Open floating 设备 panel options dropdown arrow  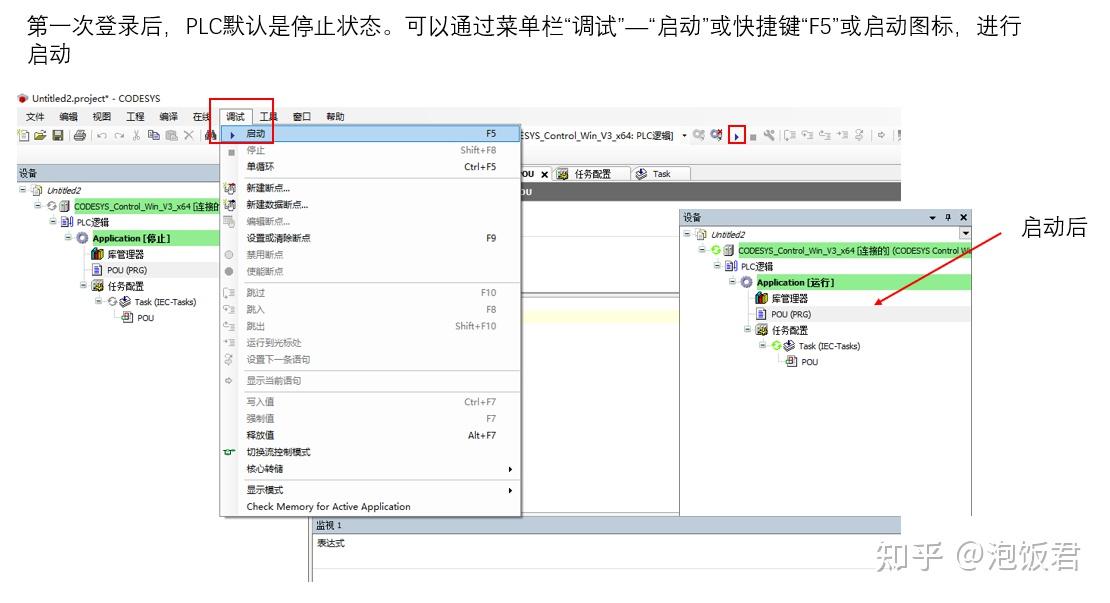pos(932,218)
